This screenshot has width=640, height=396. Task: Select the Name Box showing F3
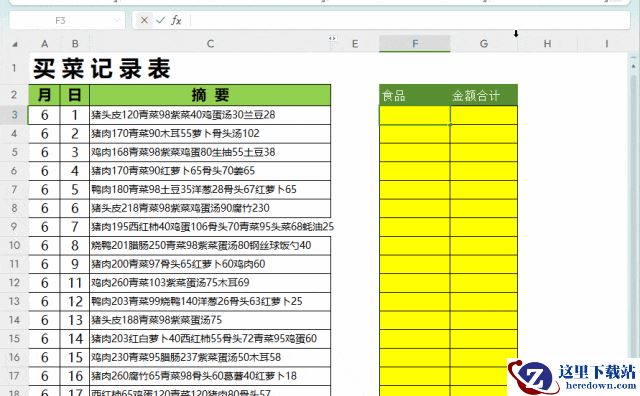click(60, 20)
